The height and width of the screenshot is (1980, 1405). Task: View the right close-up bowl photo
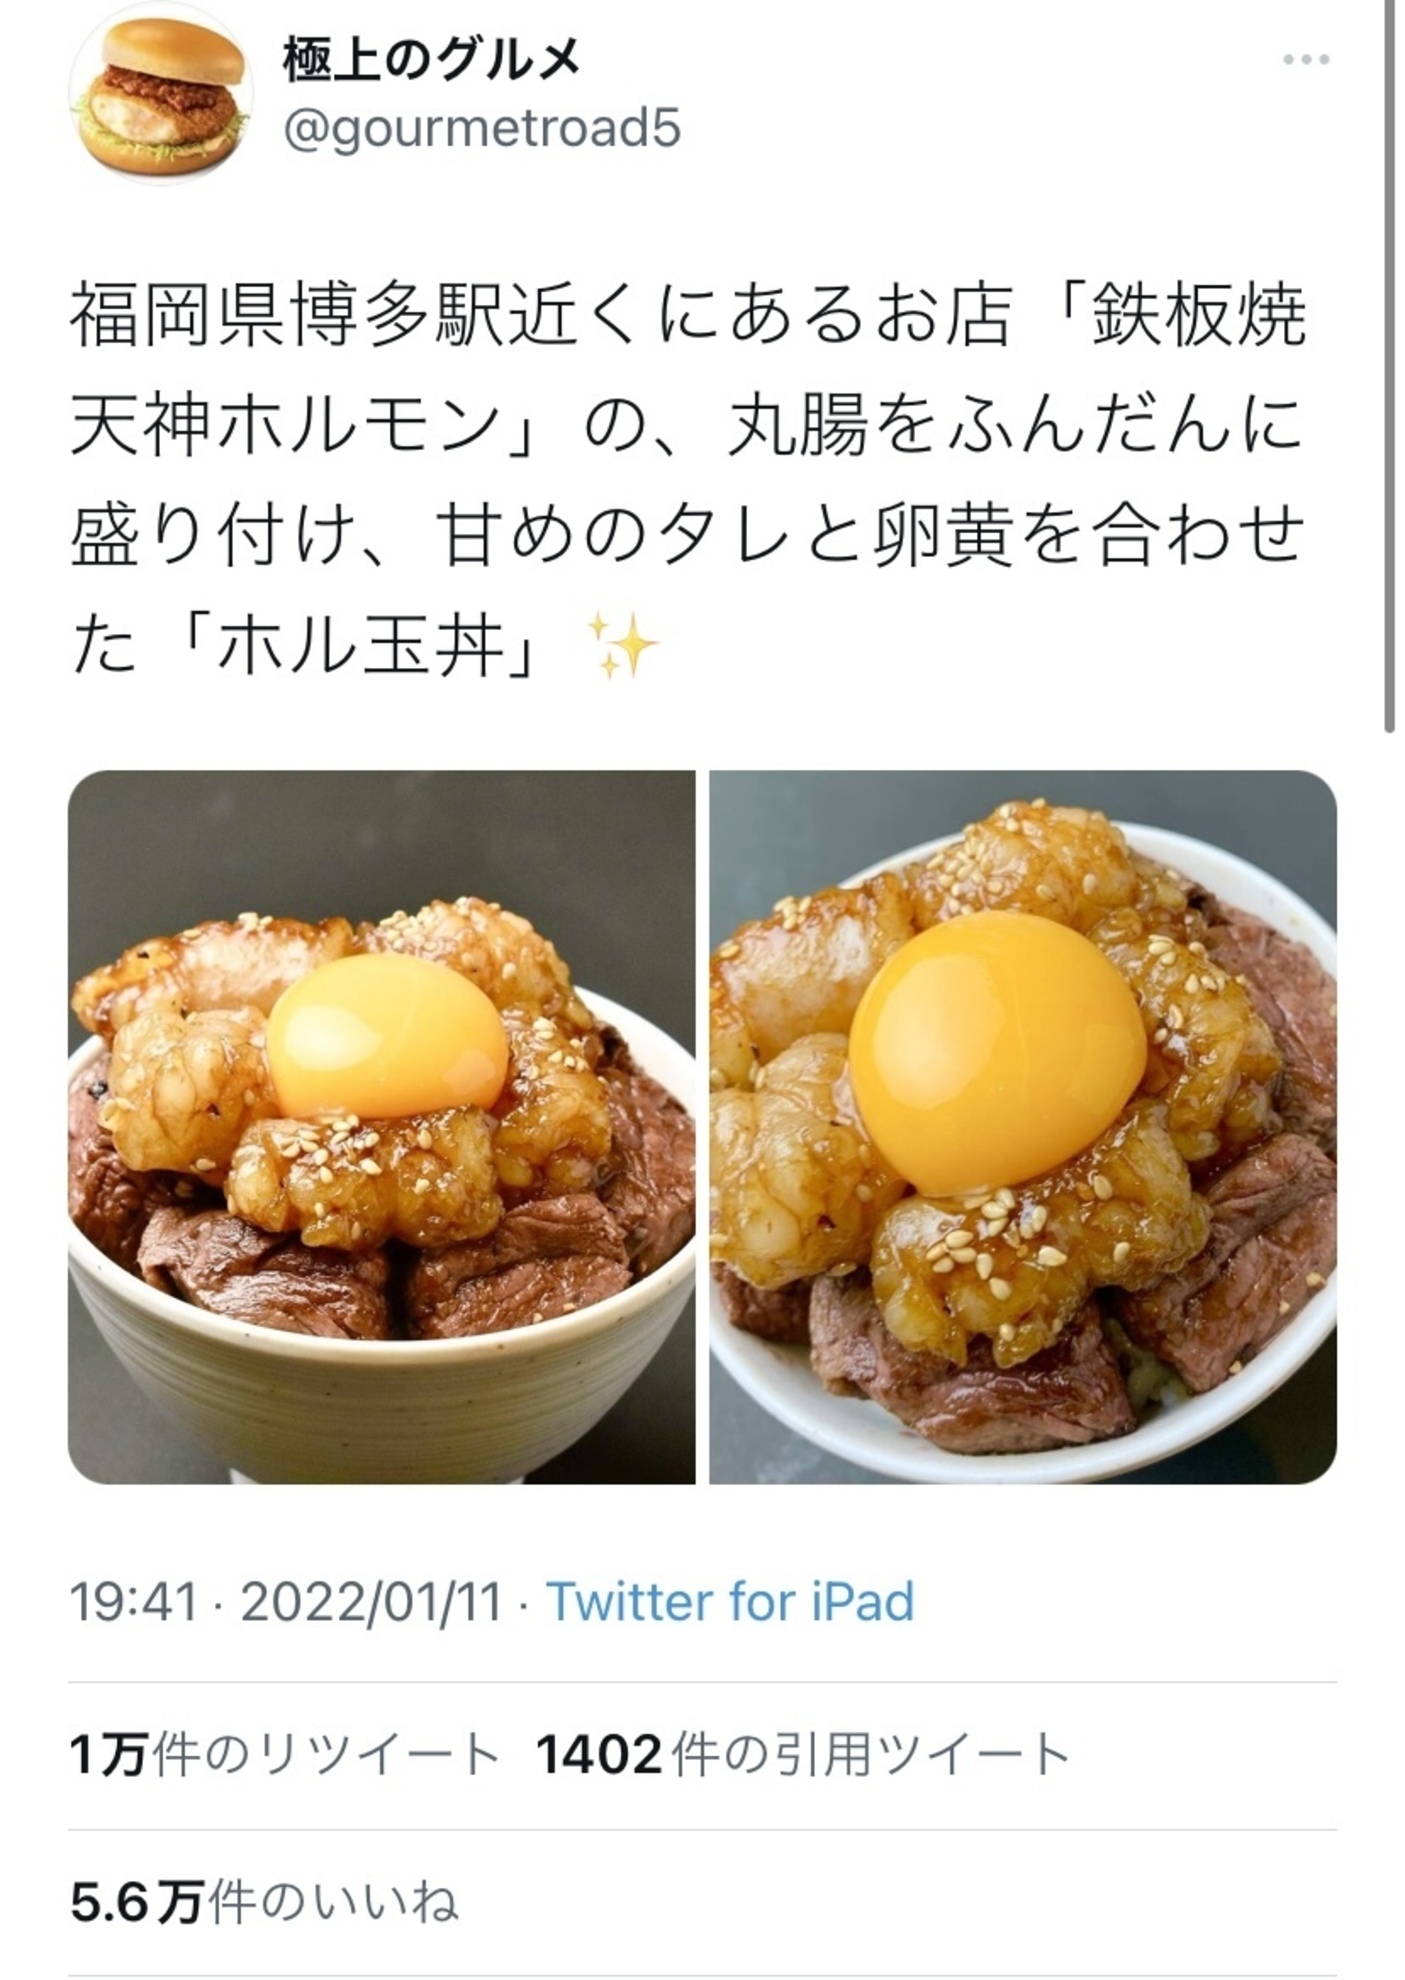[1023, 1127]
